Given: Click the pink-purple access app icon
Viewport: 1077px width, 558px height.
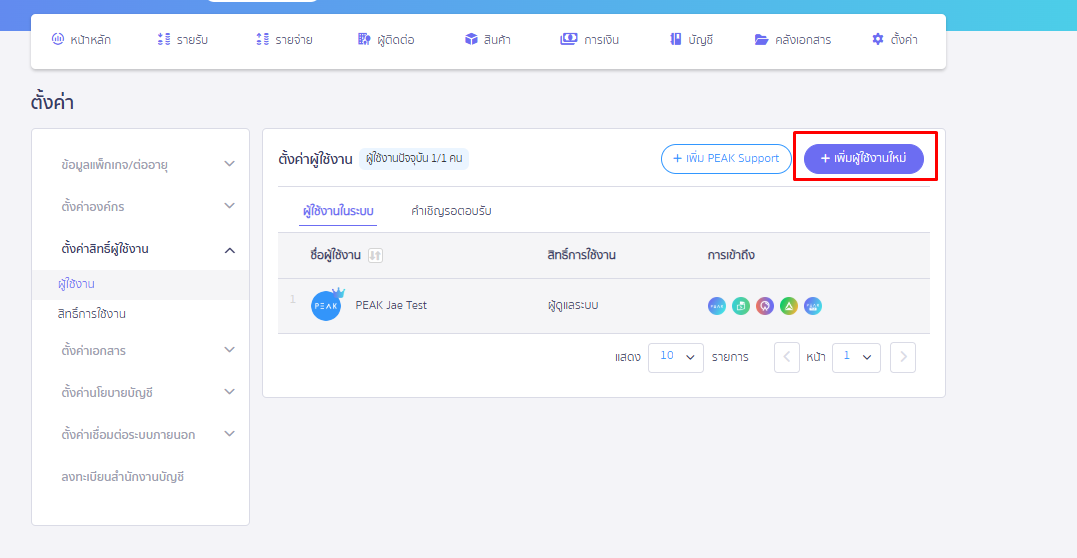Looking at the screenshot, I should (x=765, y=306).
